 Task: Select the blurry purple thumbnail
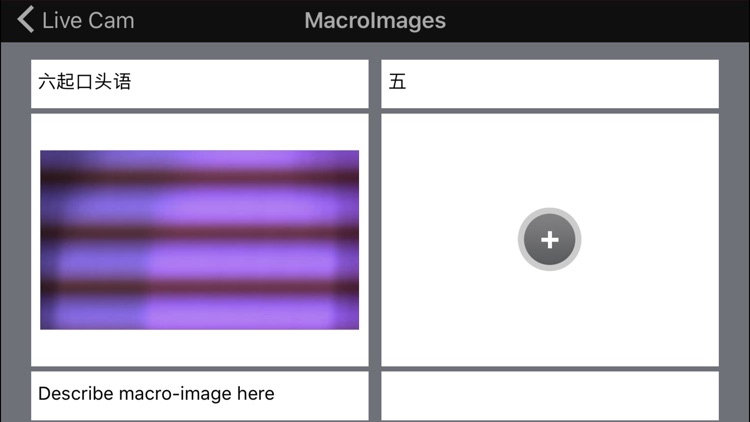coord(199,239)
